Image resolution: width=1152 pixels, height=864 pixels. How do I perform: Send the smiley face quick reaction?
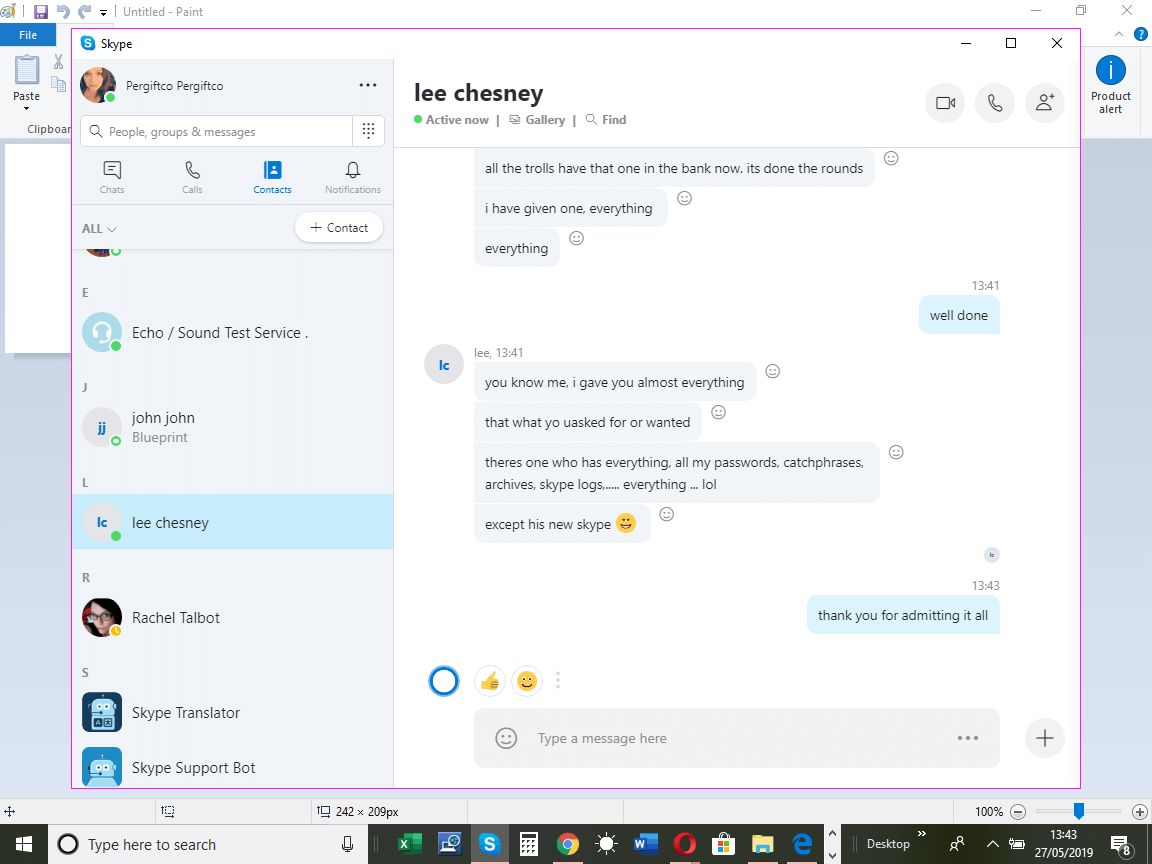pyautogui.click(x=527, y=681)
